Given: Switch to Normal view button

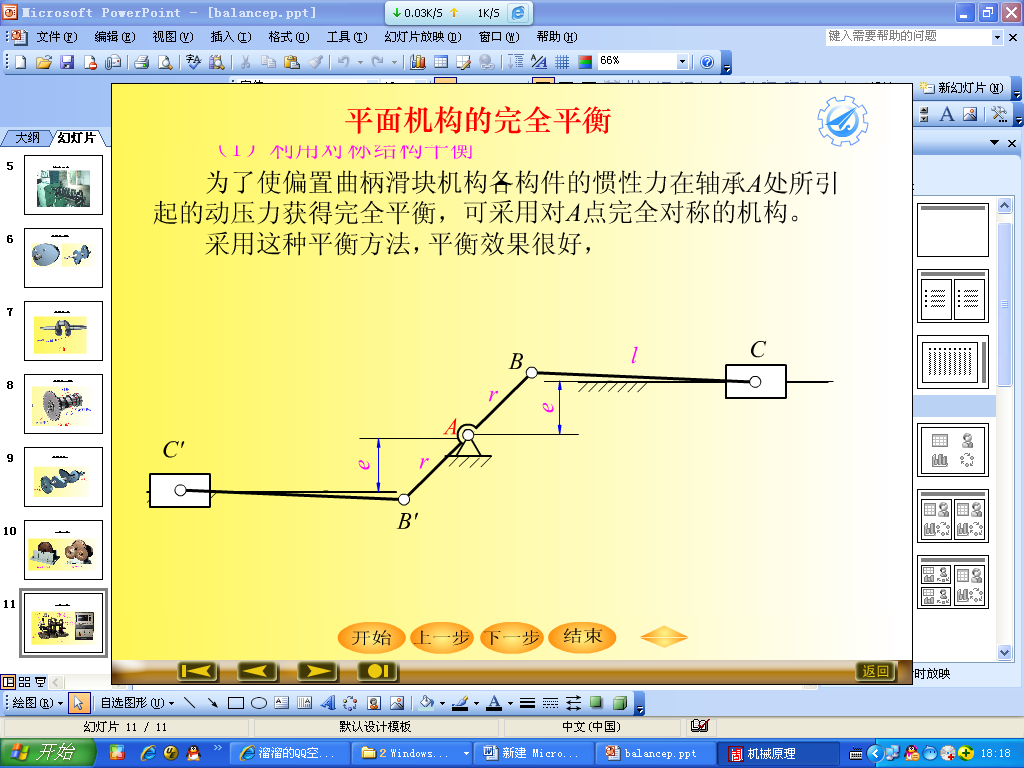Looking at the screenshot, I should [x=8, y=682].
